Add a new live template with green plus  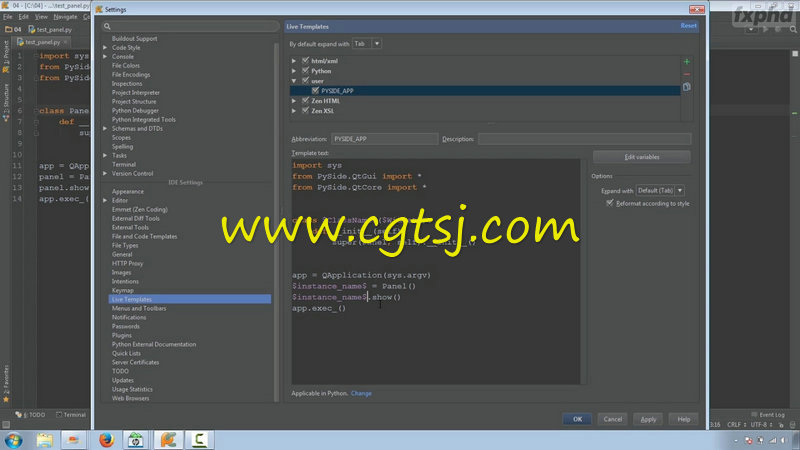coord(687,62)
